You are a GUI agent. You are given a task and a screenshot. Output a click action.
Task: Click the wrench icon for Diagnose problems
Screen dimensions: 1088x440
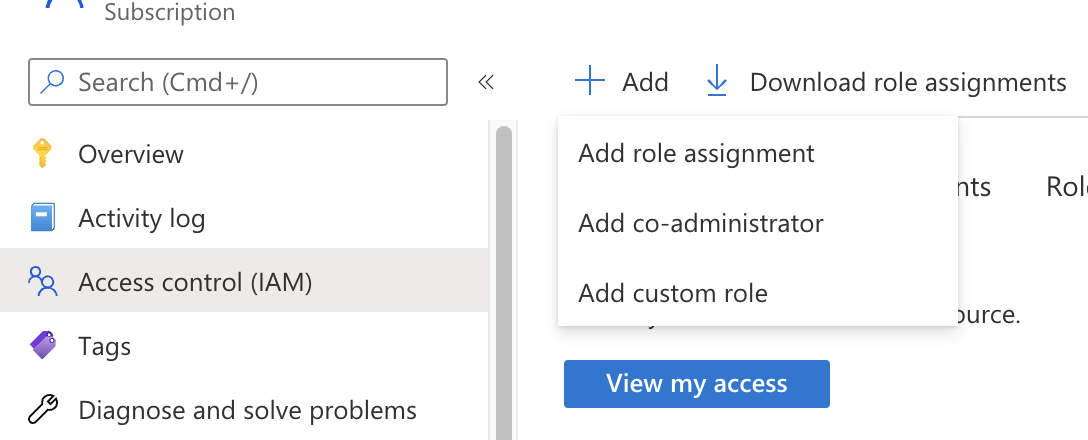coord(42,410)
